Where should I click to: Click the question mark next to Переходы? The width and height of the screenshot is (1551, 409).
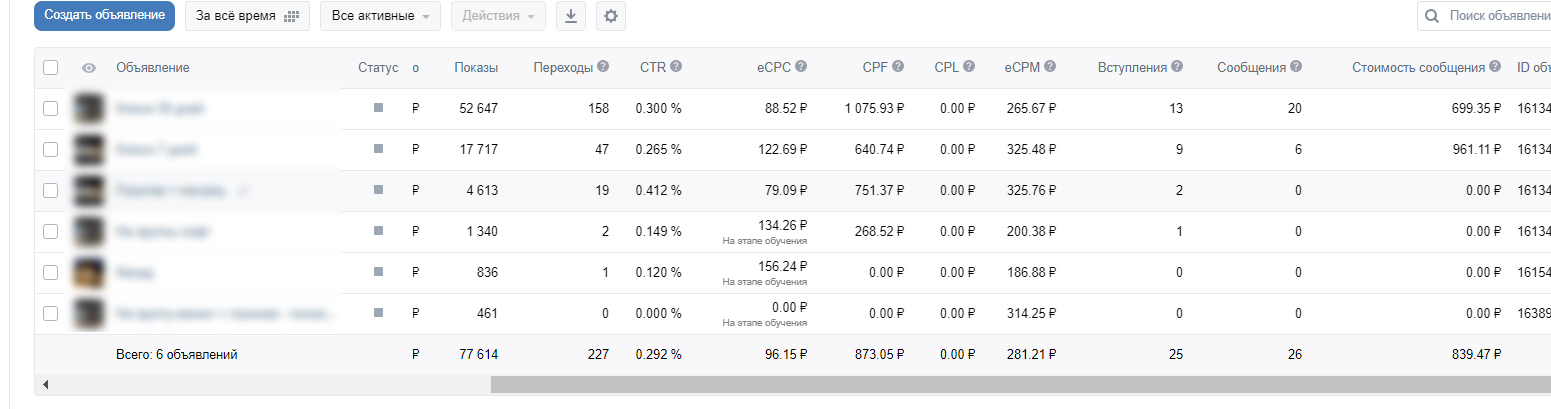tap(603, 67)
